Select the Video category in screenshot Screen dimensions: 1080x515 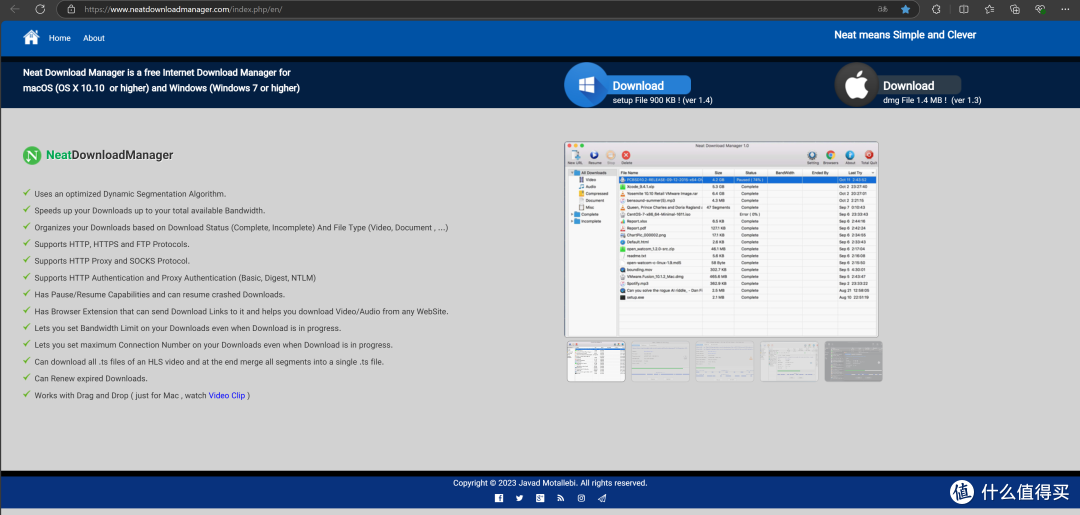tap(588, 180)
